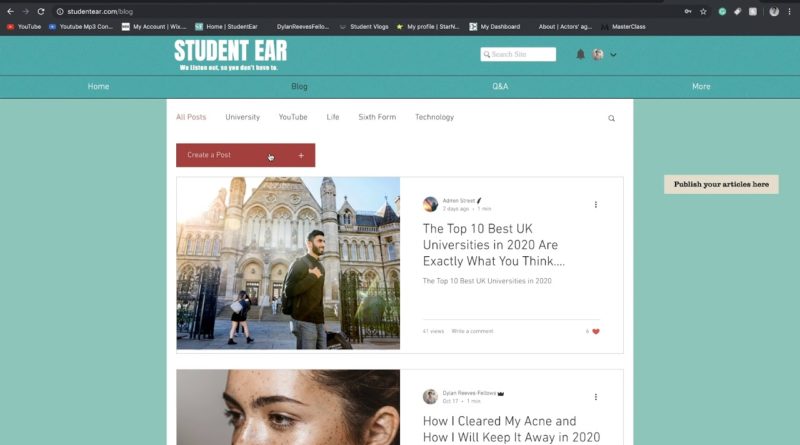This screenshot has height=445, width=800.
Task: Click Write a comment on universities post
Action: (x=472, y=331)
